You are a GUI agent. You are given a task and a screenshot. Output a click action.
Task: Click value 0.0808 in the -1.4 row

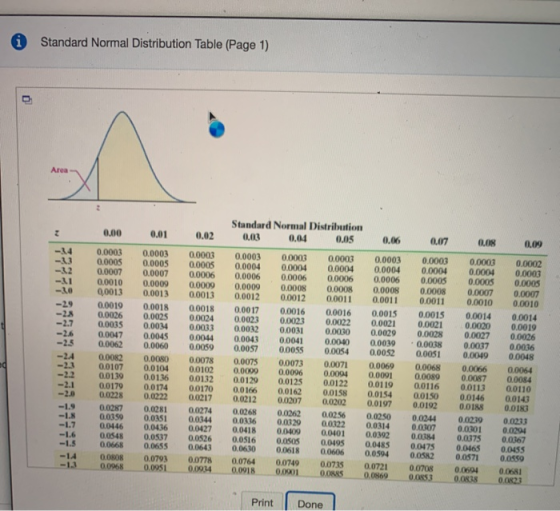pos(112,457)
